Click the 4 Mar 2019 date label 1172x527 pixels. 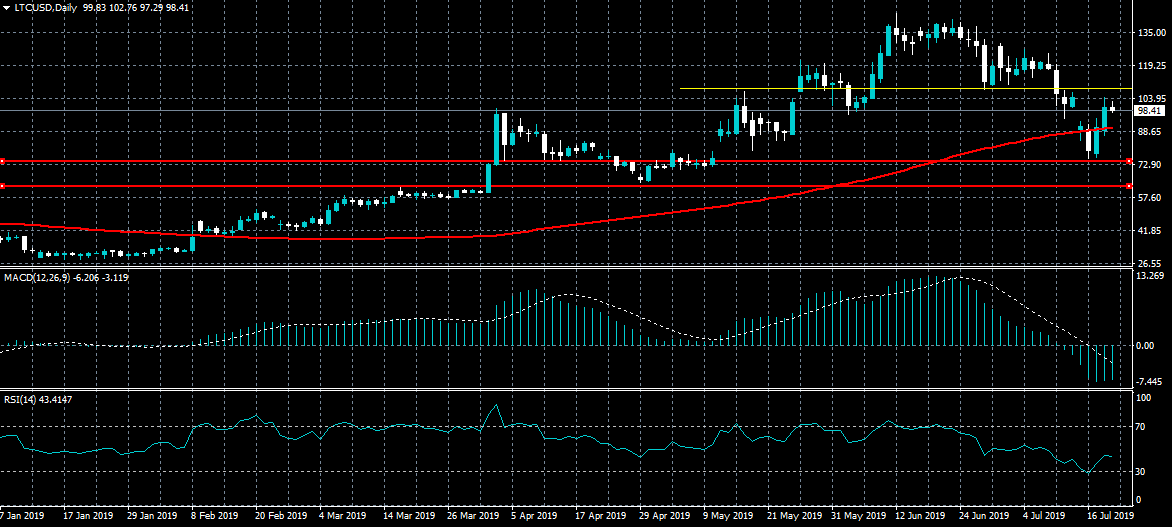(342, 516)
